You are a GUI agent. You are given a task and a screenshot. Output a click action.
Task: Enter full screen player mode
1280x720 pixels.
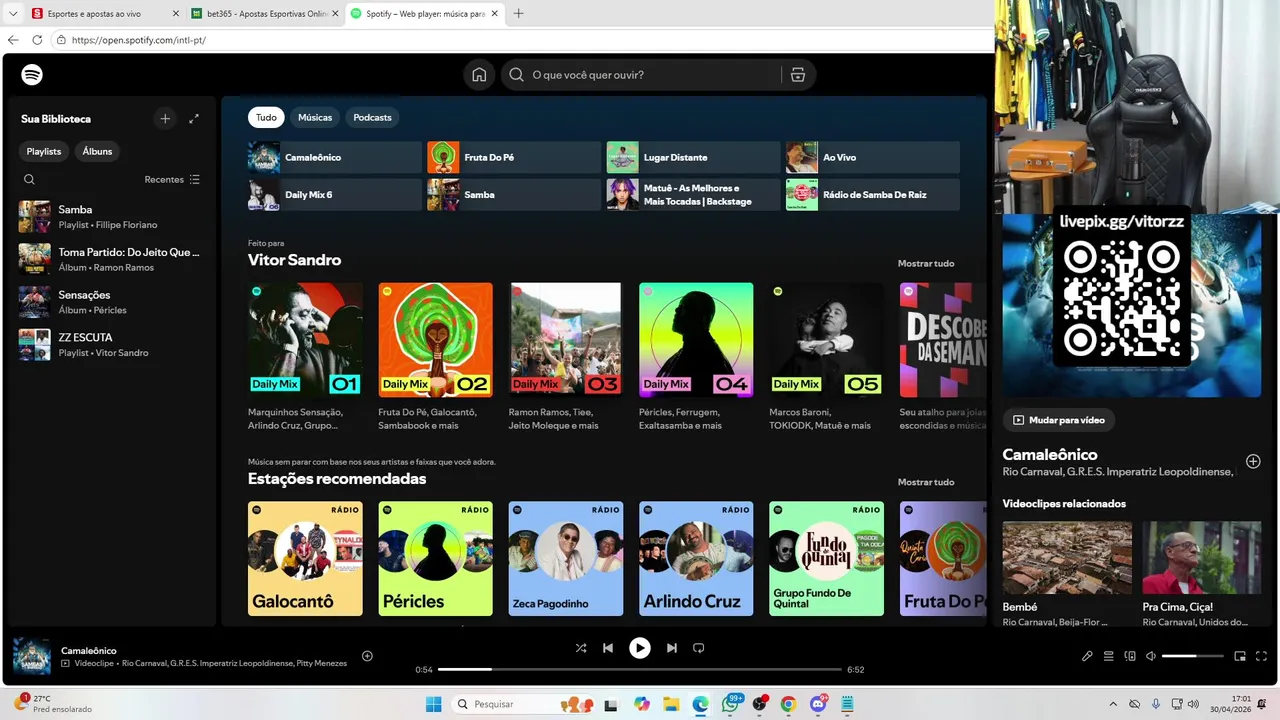pos(1261,656)
